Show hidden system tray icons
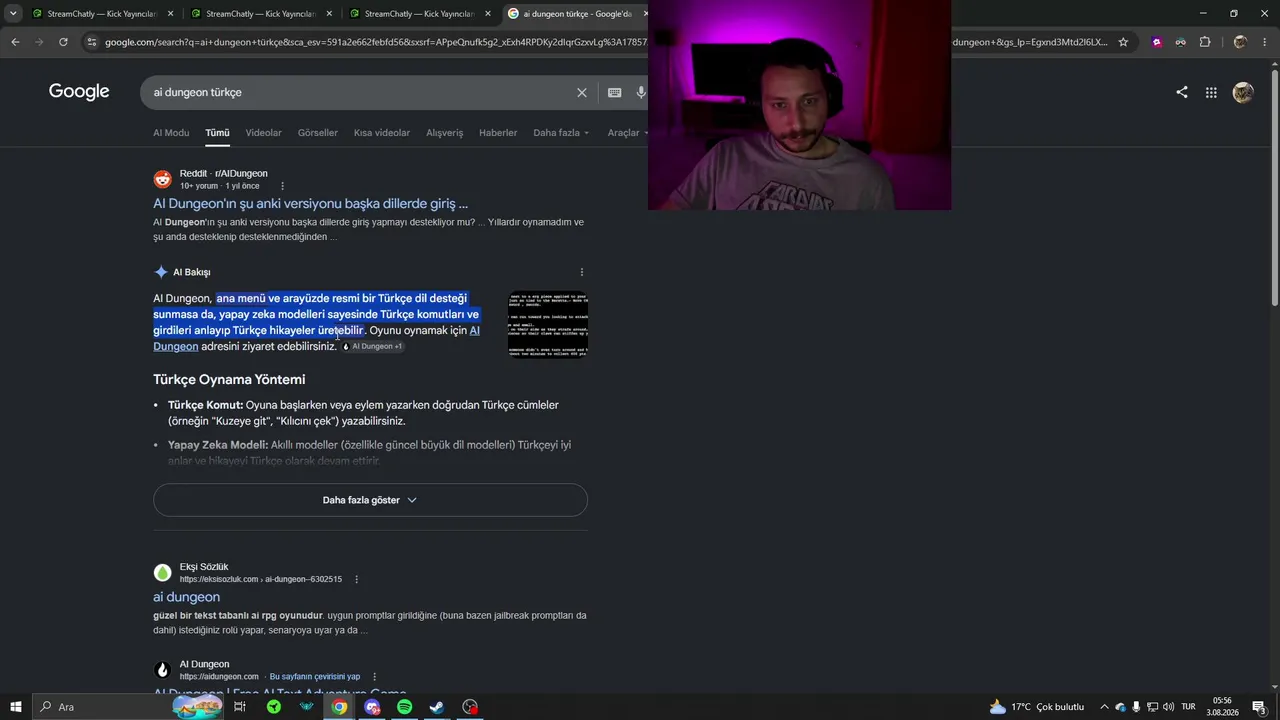The image size is (1280, 720). click(1104, 707)
